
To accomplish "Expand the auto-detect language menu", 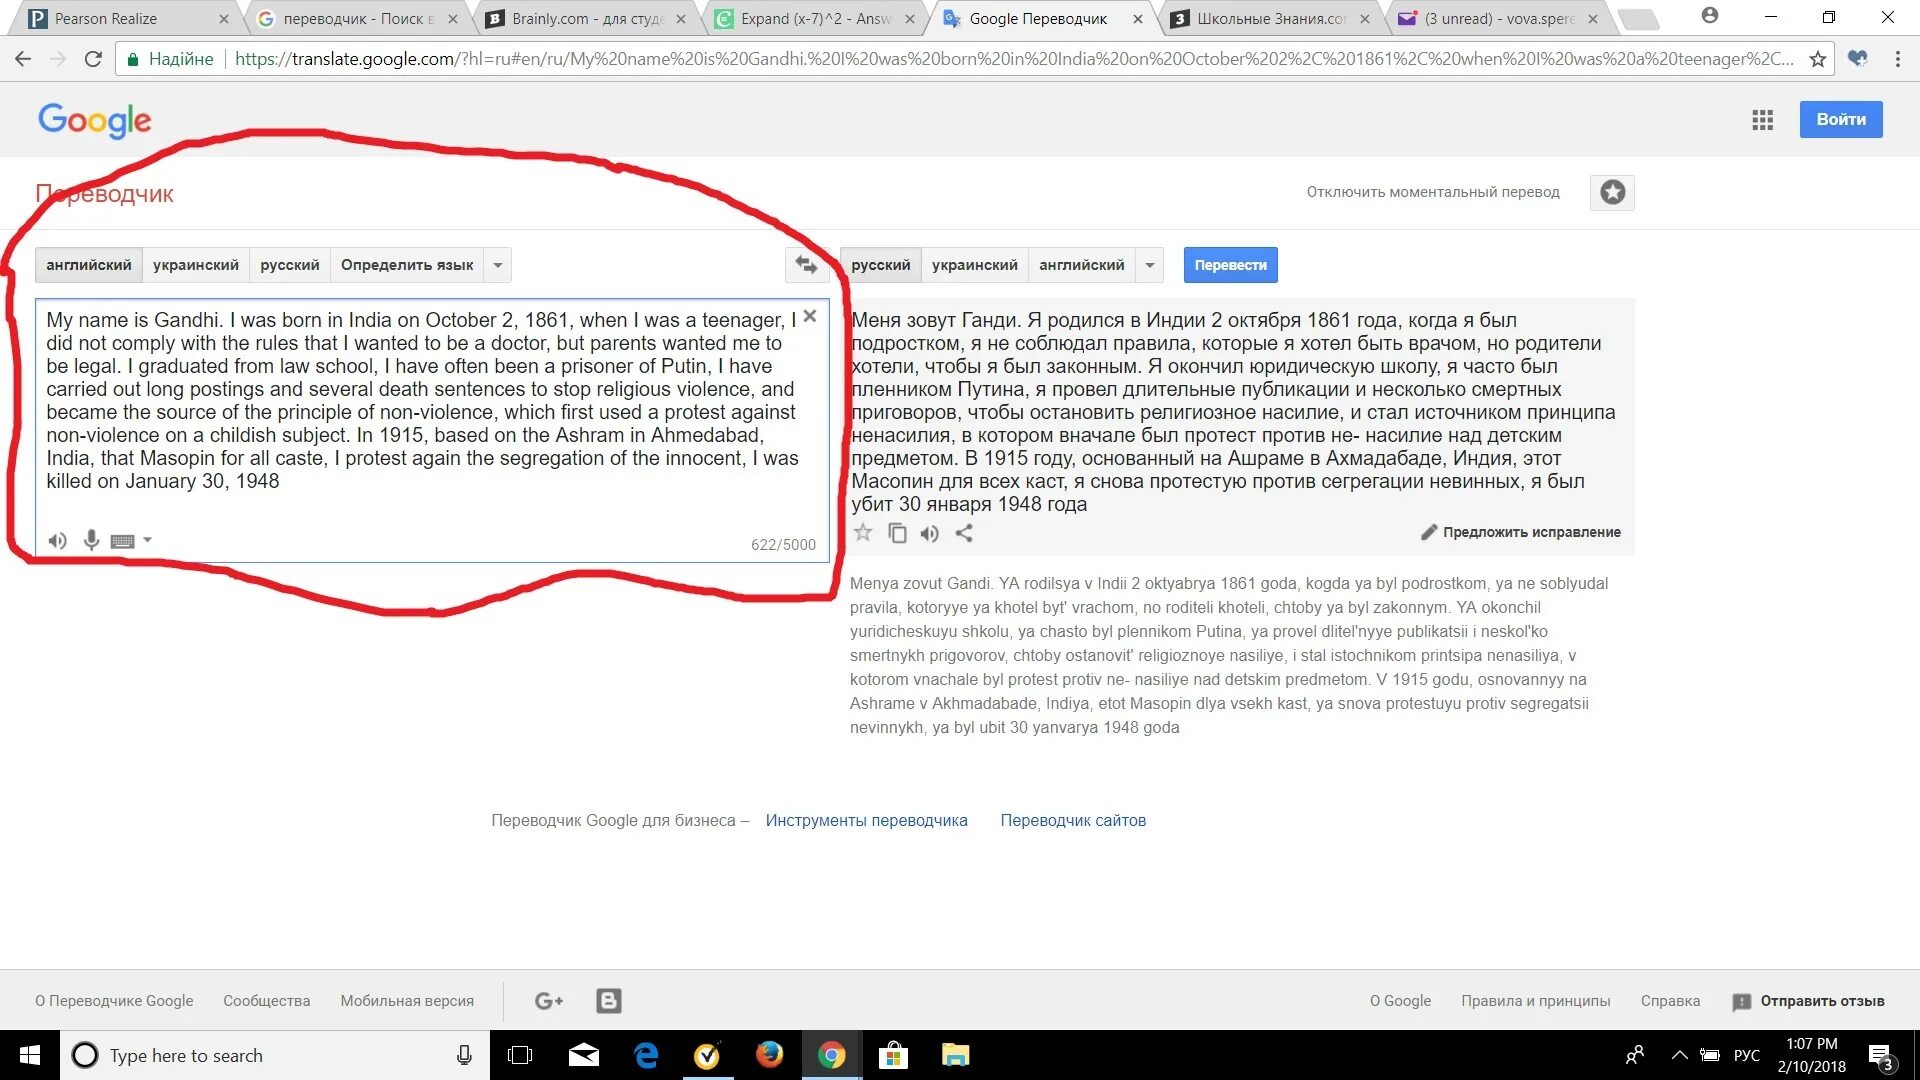I will point(500,265).
